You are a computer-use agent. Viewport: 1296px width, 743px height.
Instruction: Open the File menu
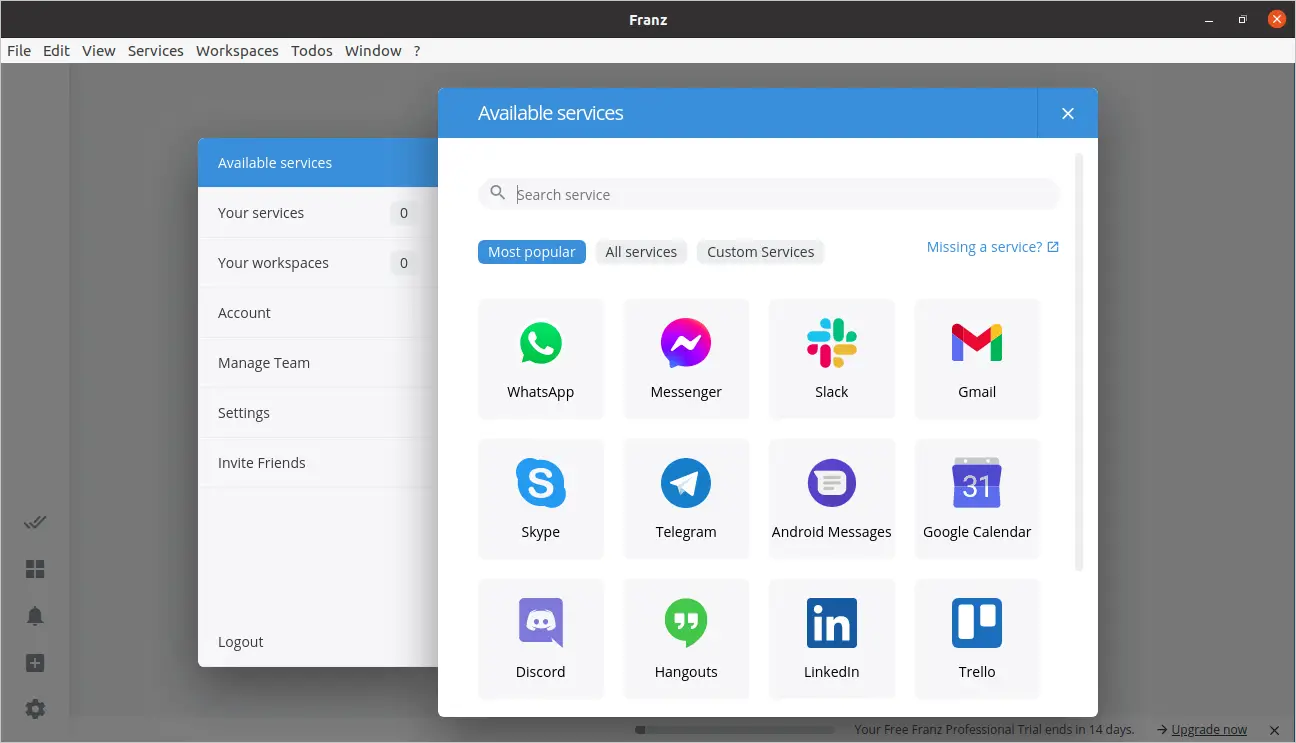point(19,50)
